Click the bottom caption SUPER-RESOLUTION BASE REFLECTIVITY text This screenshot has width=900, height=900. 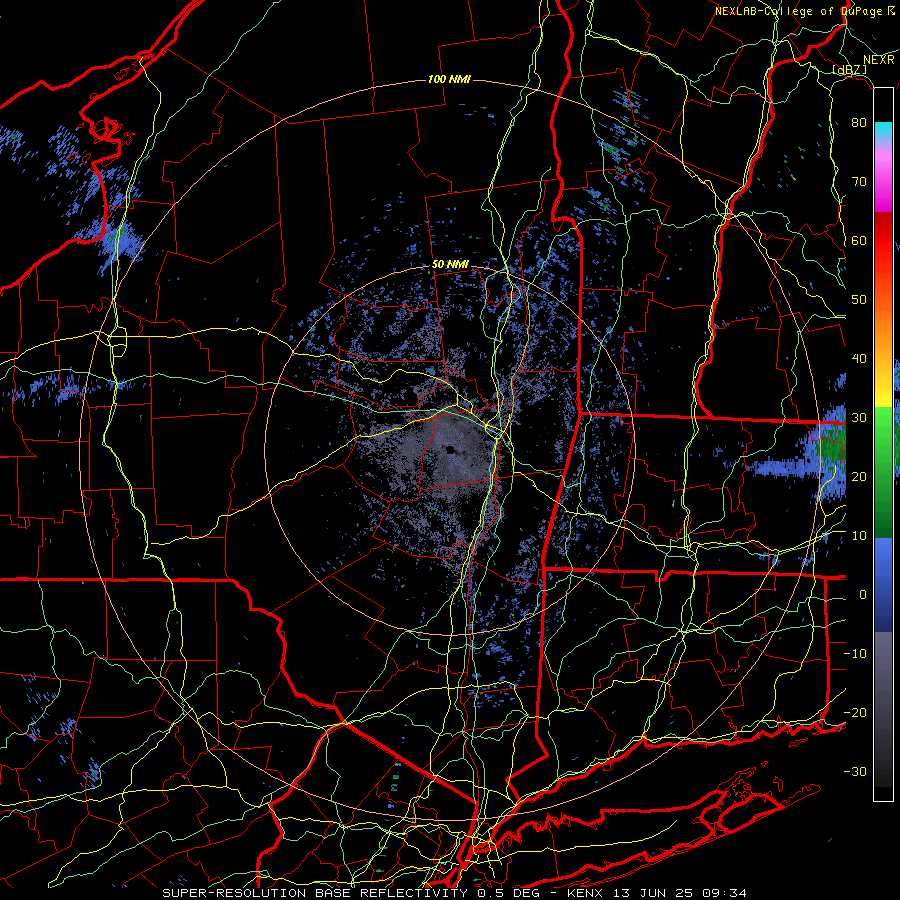tap(315, 893)
